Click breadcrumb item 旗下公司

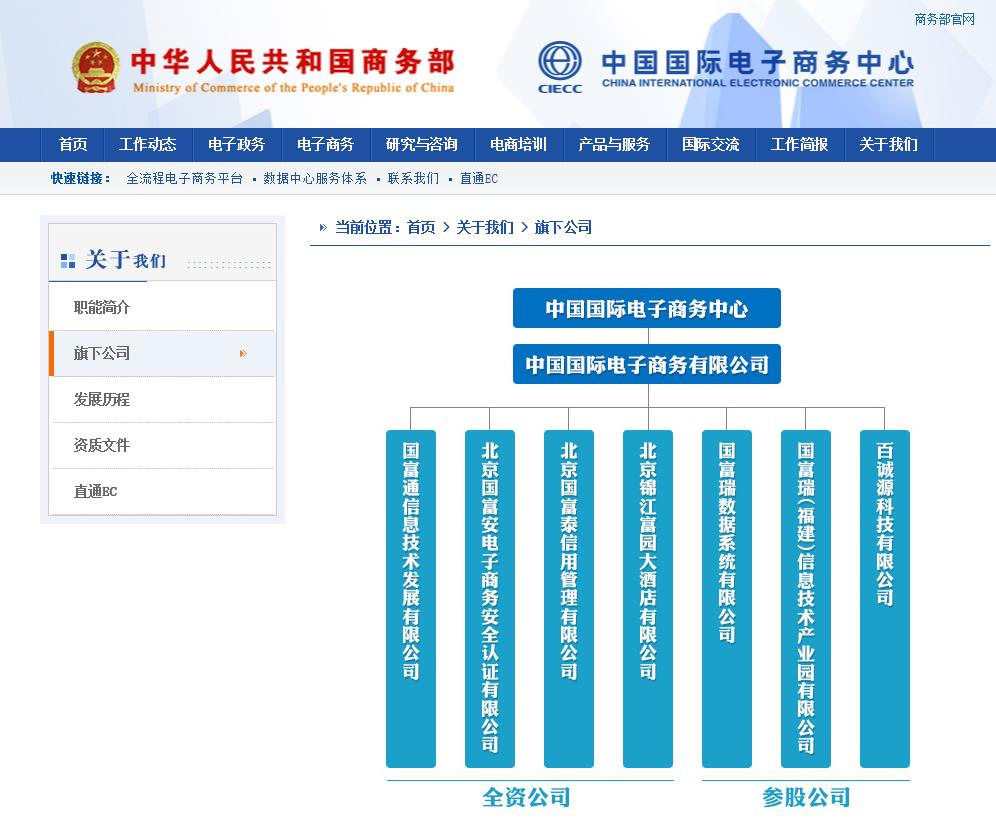[563, 227]
